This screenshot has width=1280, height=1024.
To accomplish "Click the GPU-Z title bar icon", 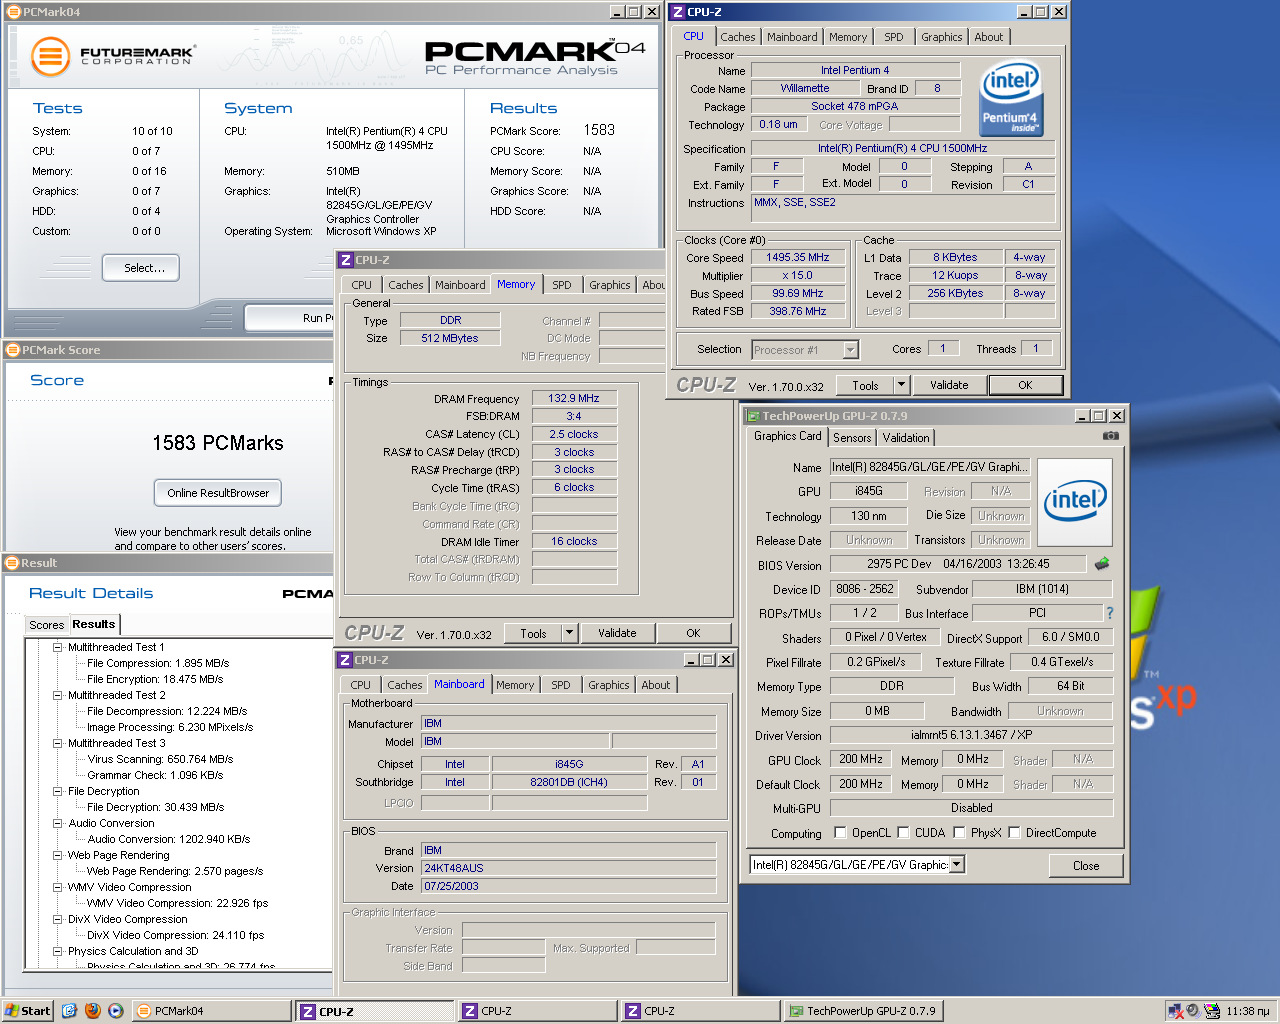I will (x=753, y=416).
